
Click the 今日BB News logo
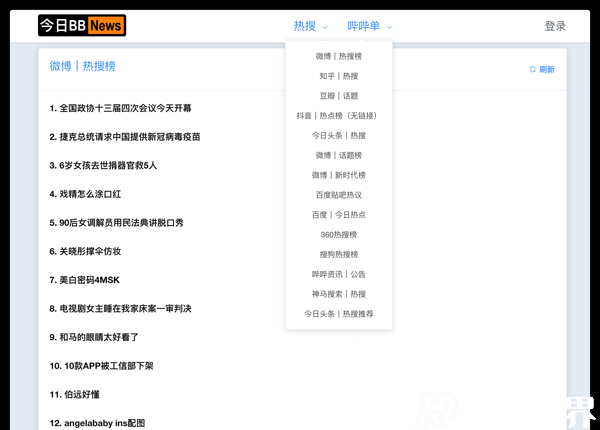82,26
